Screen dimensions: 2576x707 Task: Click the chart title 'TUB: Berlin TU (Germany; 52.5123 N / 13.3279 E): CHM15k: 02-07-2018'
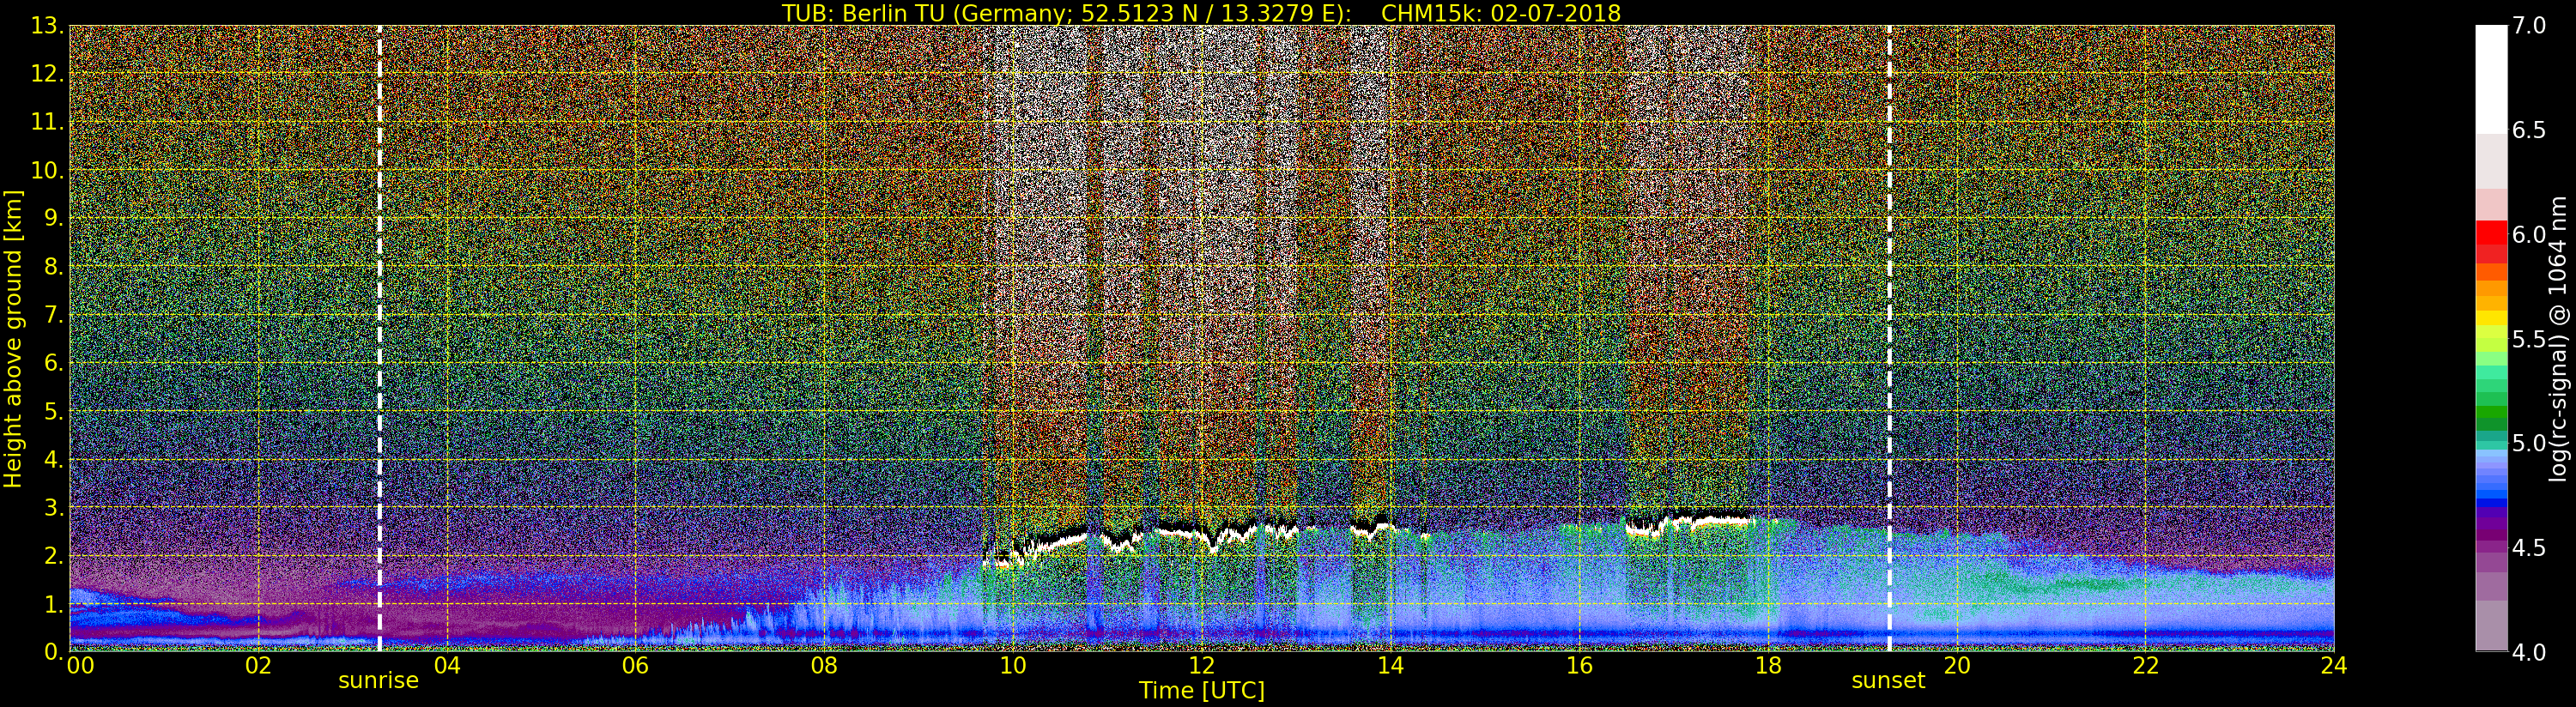[x=1201, y=13]
